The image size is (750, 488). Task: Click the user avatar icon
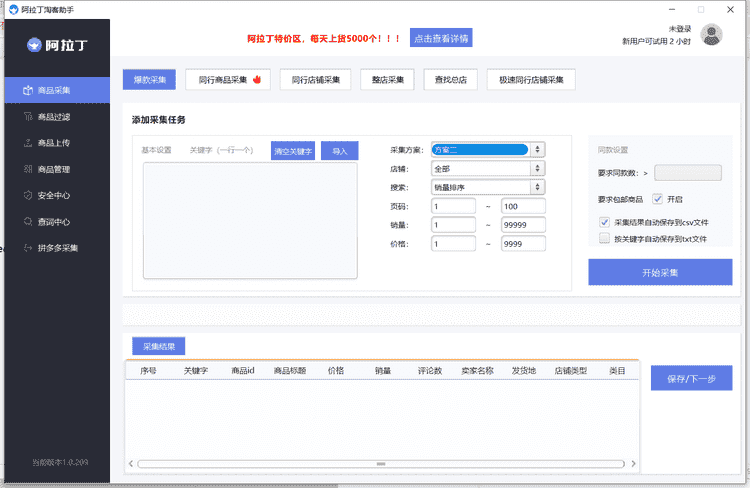point(711,35)
